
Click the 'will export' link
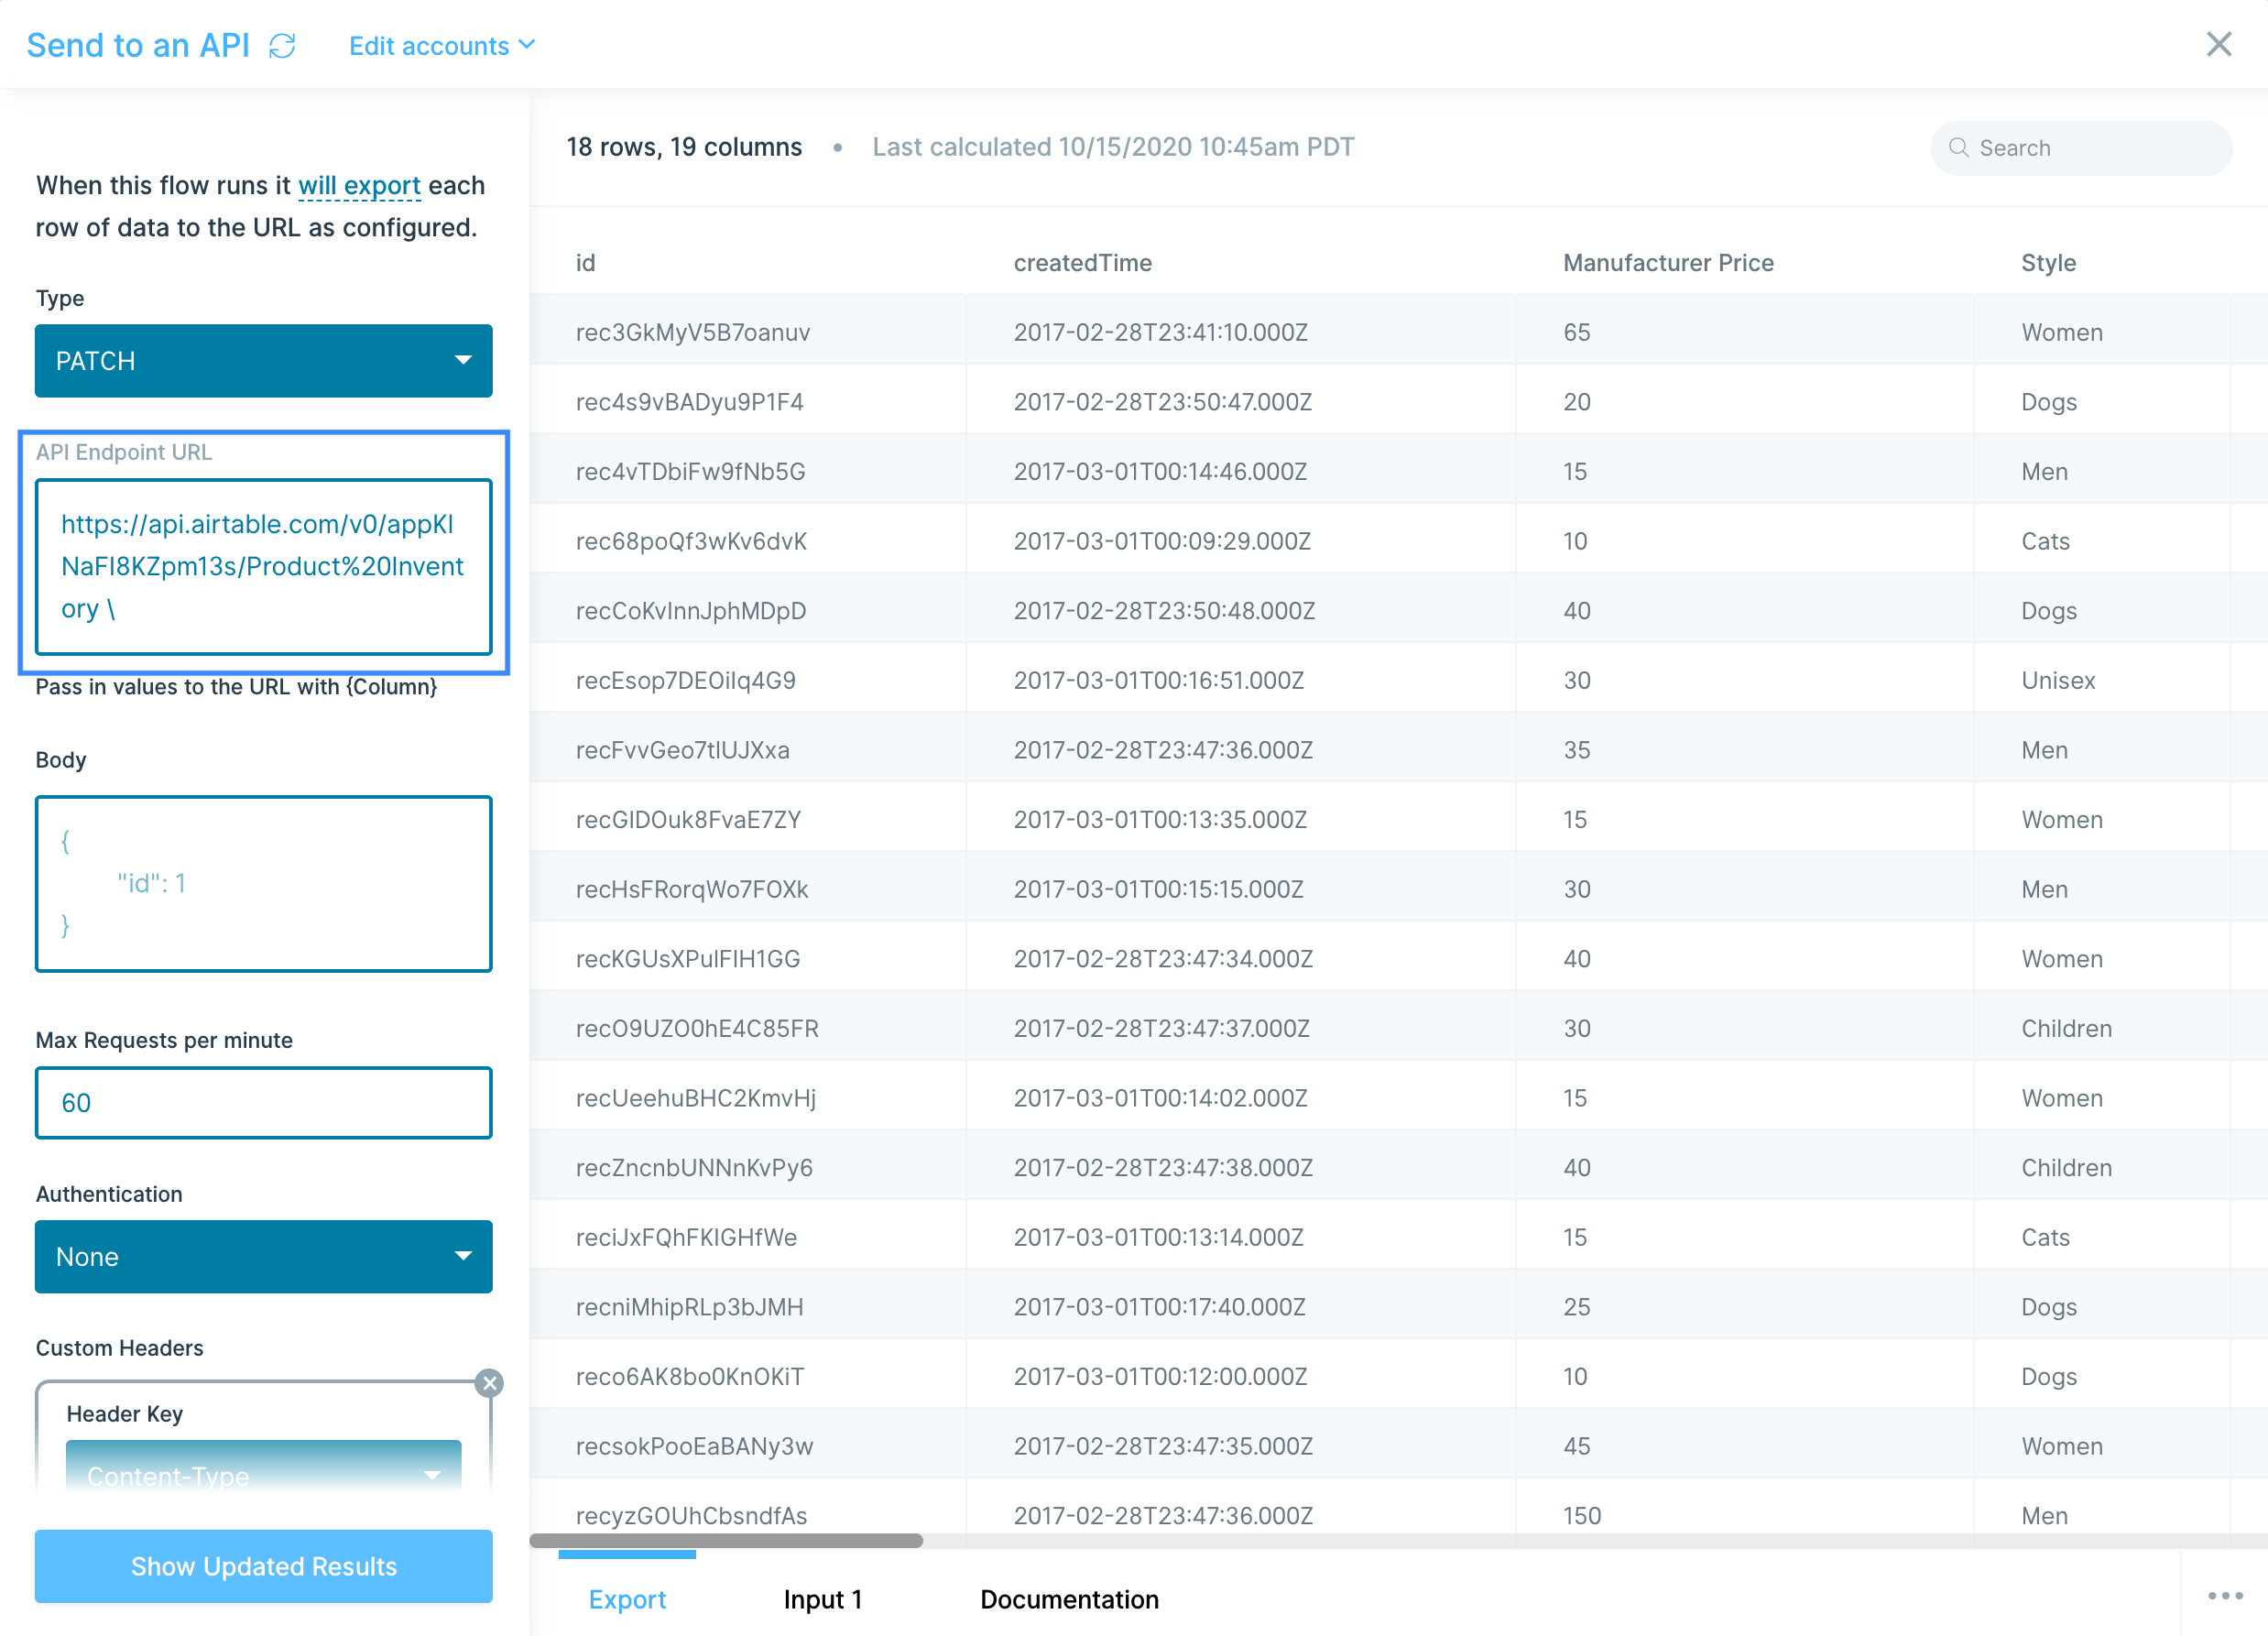tap(359, 186)
